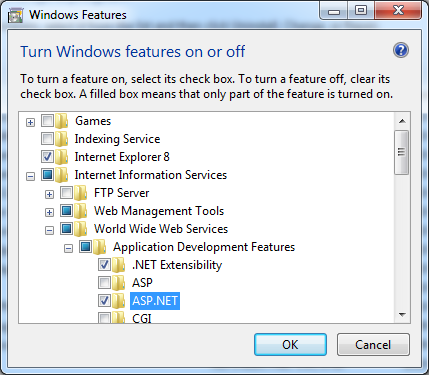Confirm changes with the OK button

pyautogui.click(x=290, y=344)
